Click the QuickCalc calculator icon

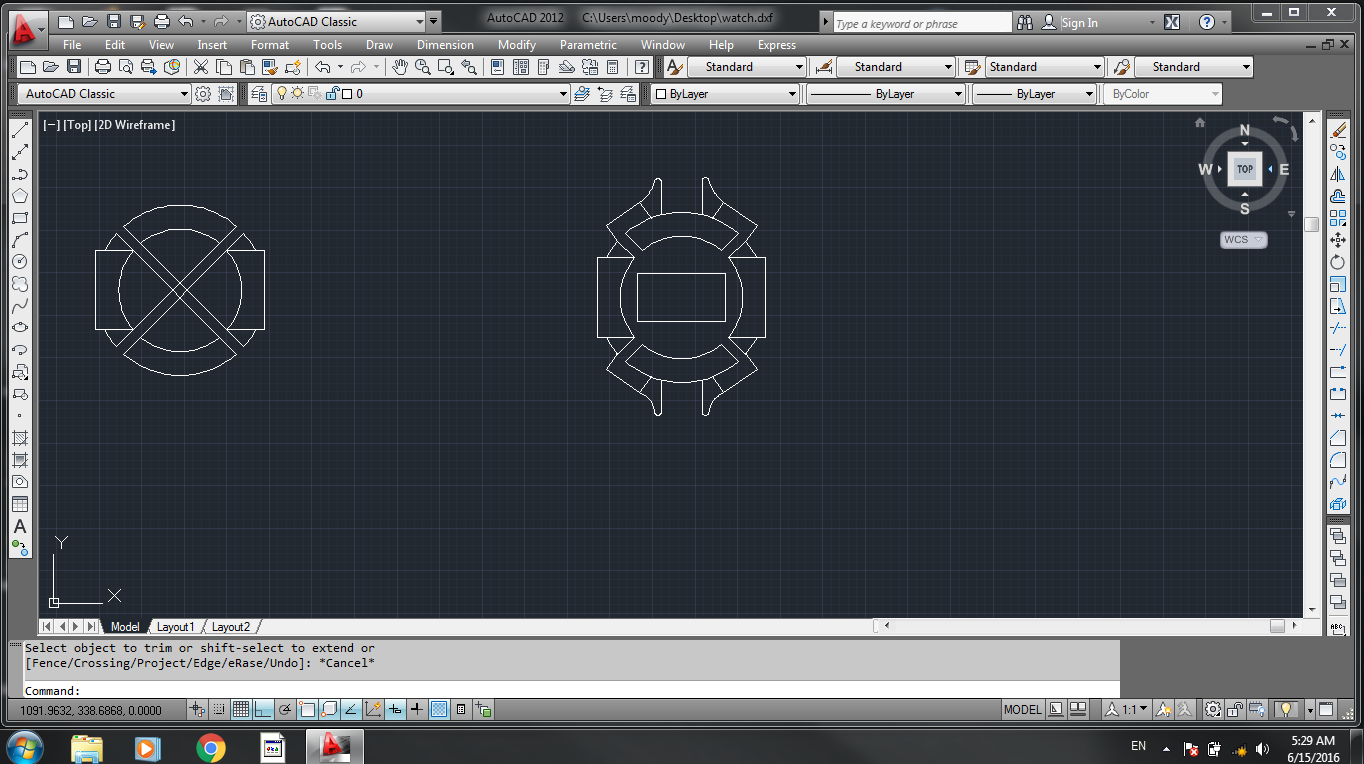tap(613, 67)
